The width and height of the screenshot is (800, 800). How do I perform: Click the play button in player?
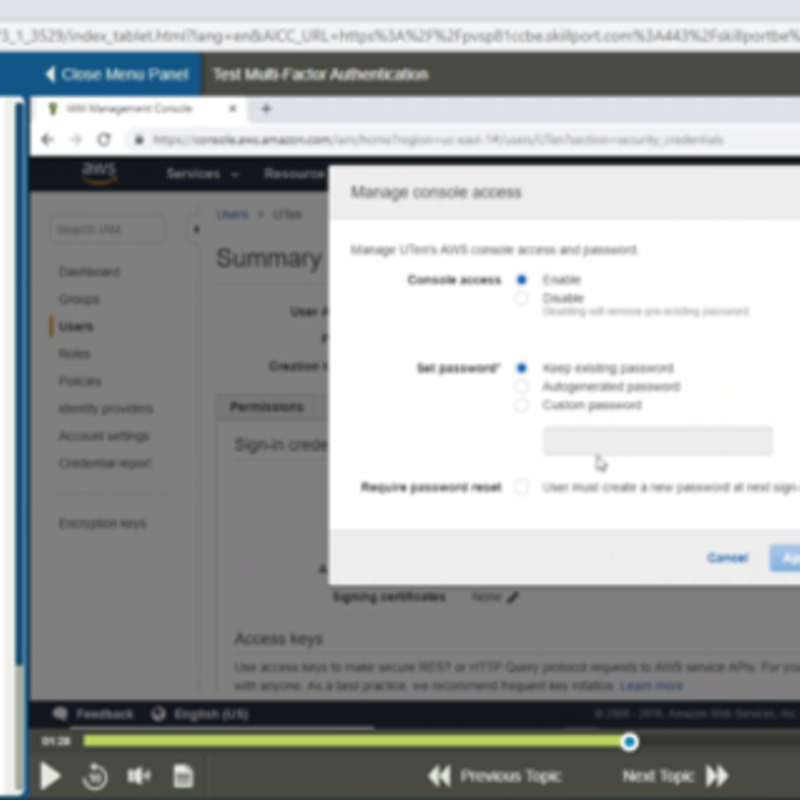point(51,776)
